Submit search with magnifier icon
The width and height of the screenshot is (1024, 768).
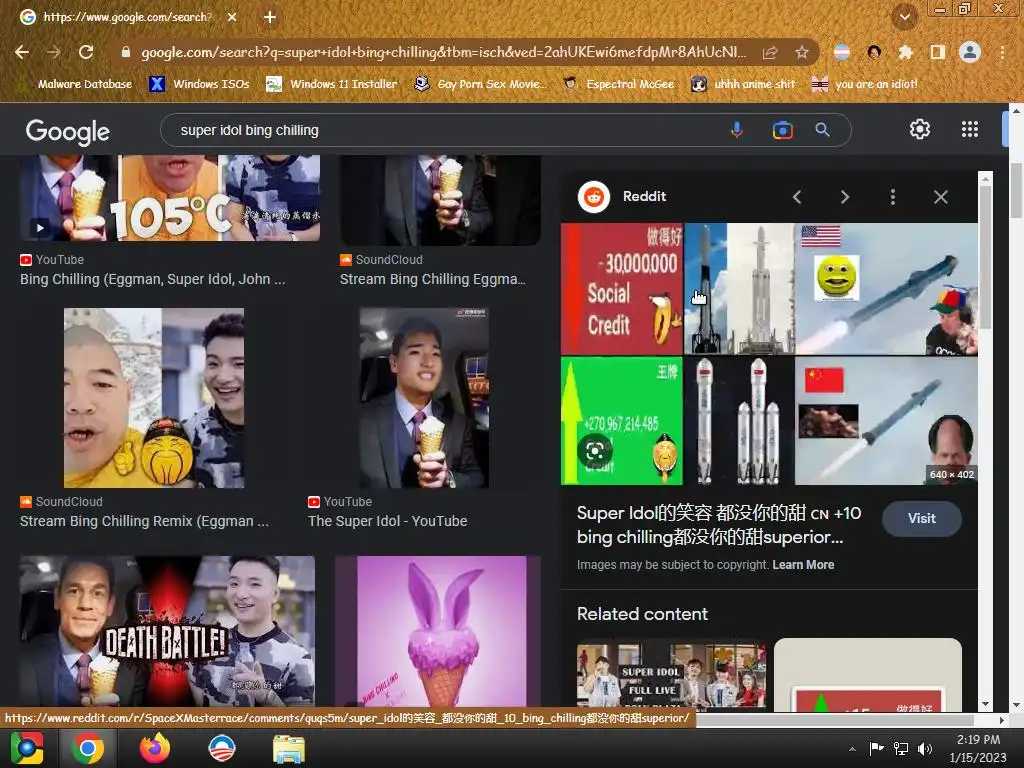pyautogui.click(x=822, y=130)
